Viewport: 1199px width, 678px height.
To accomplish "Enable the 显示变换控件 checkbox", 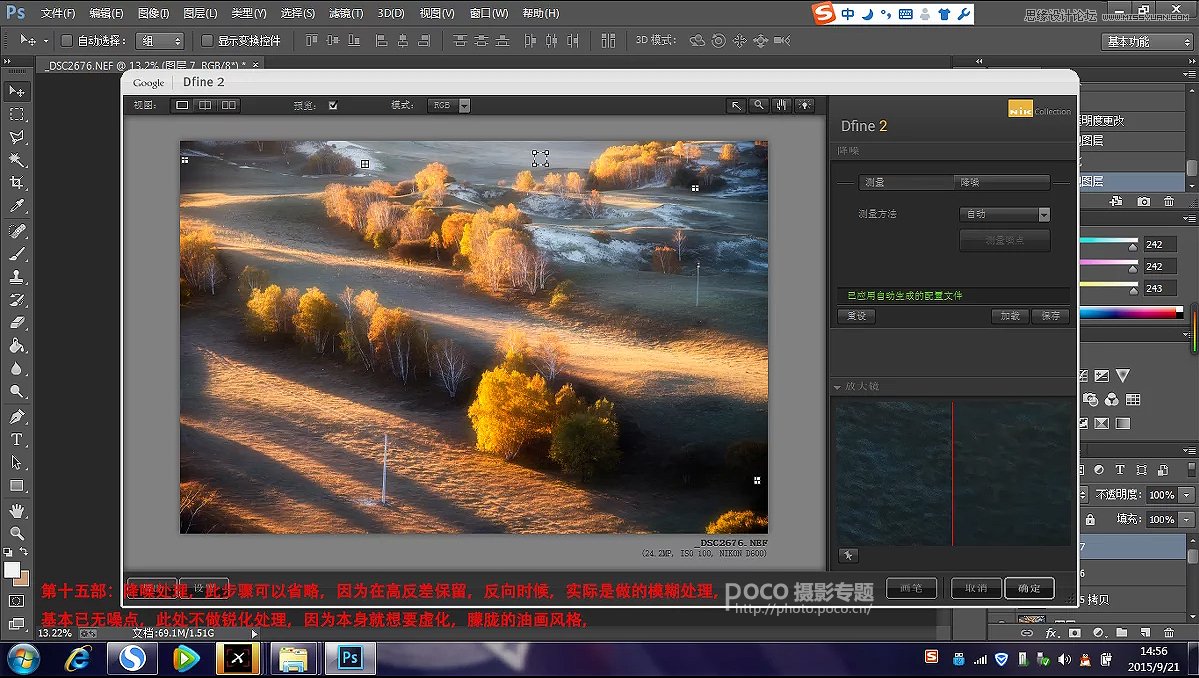I will (207, 41).
